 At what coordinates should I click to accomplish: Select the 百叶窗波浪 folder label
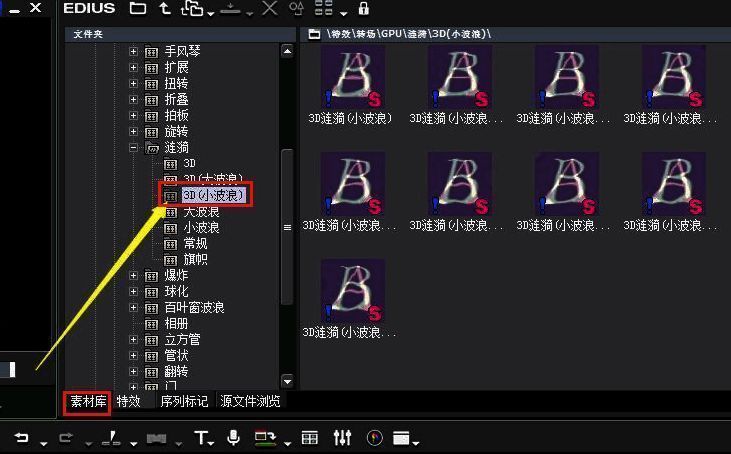(x=194, y=308)
